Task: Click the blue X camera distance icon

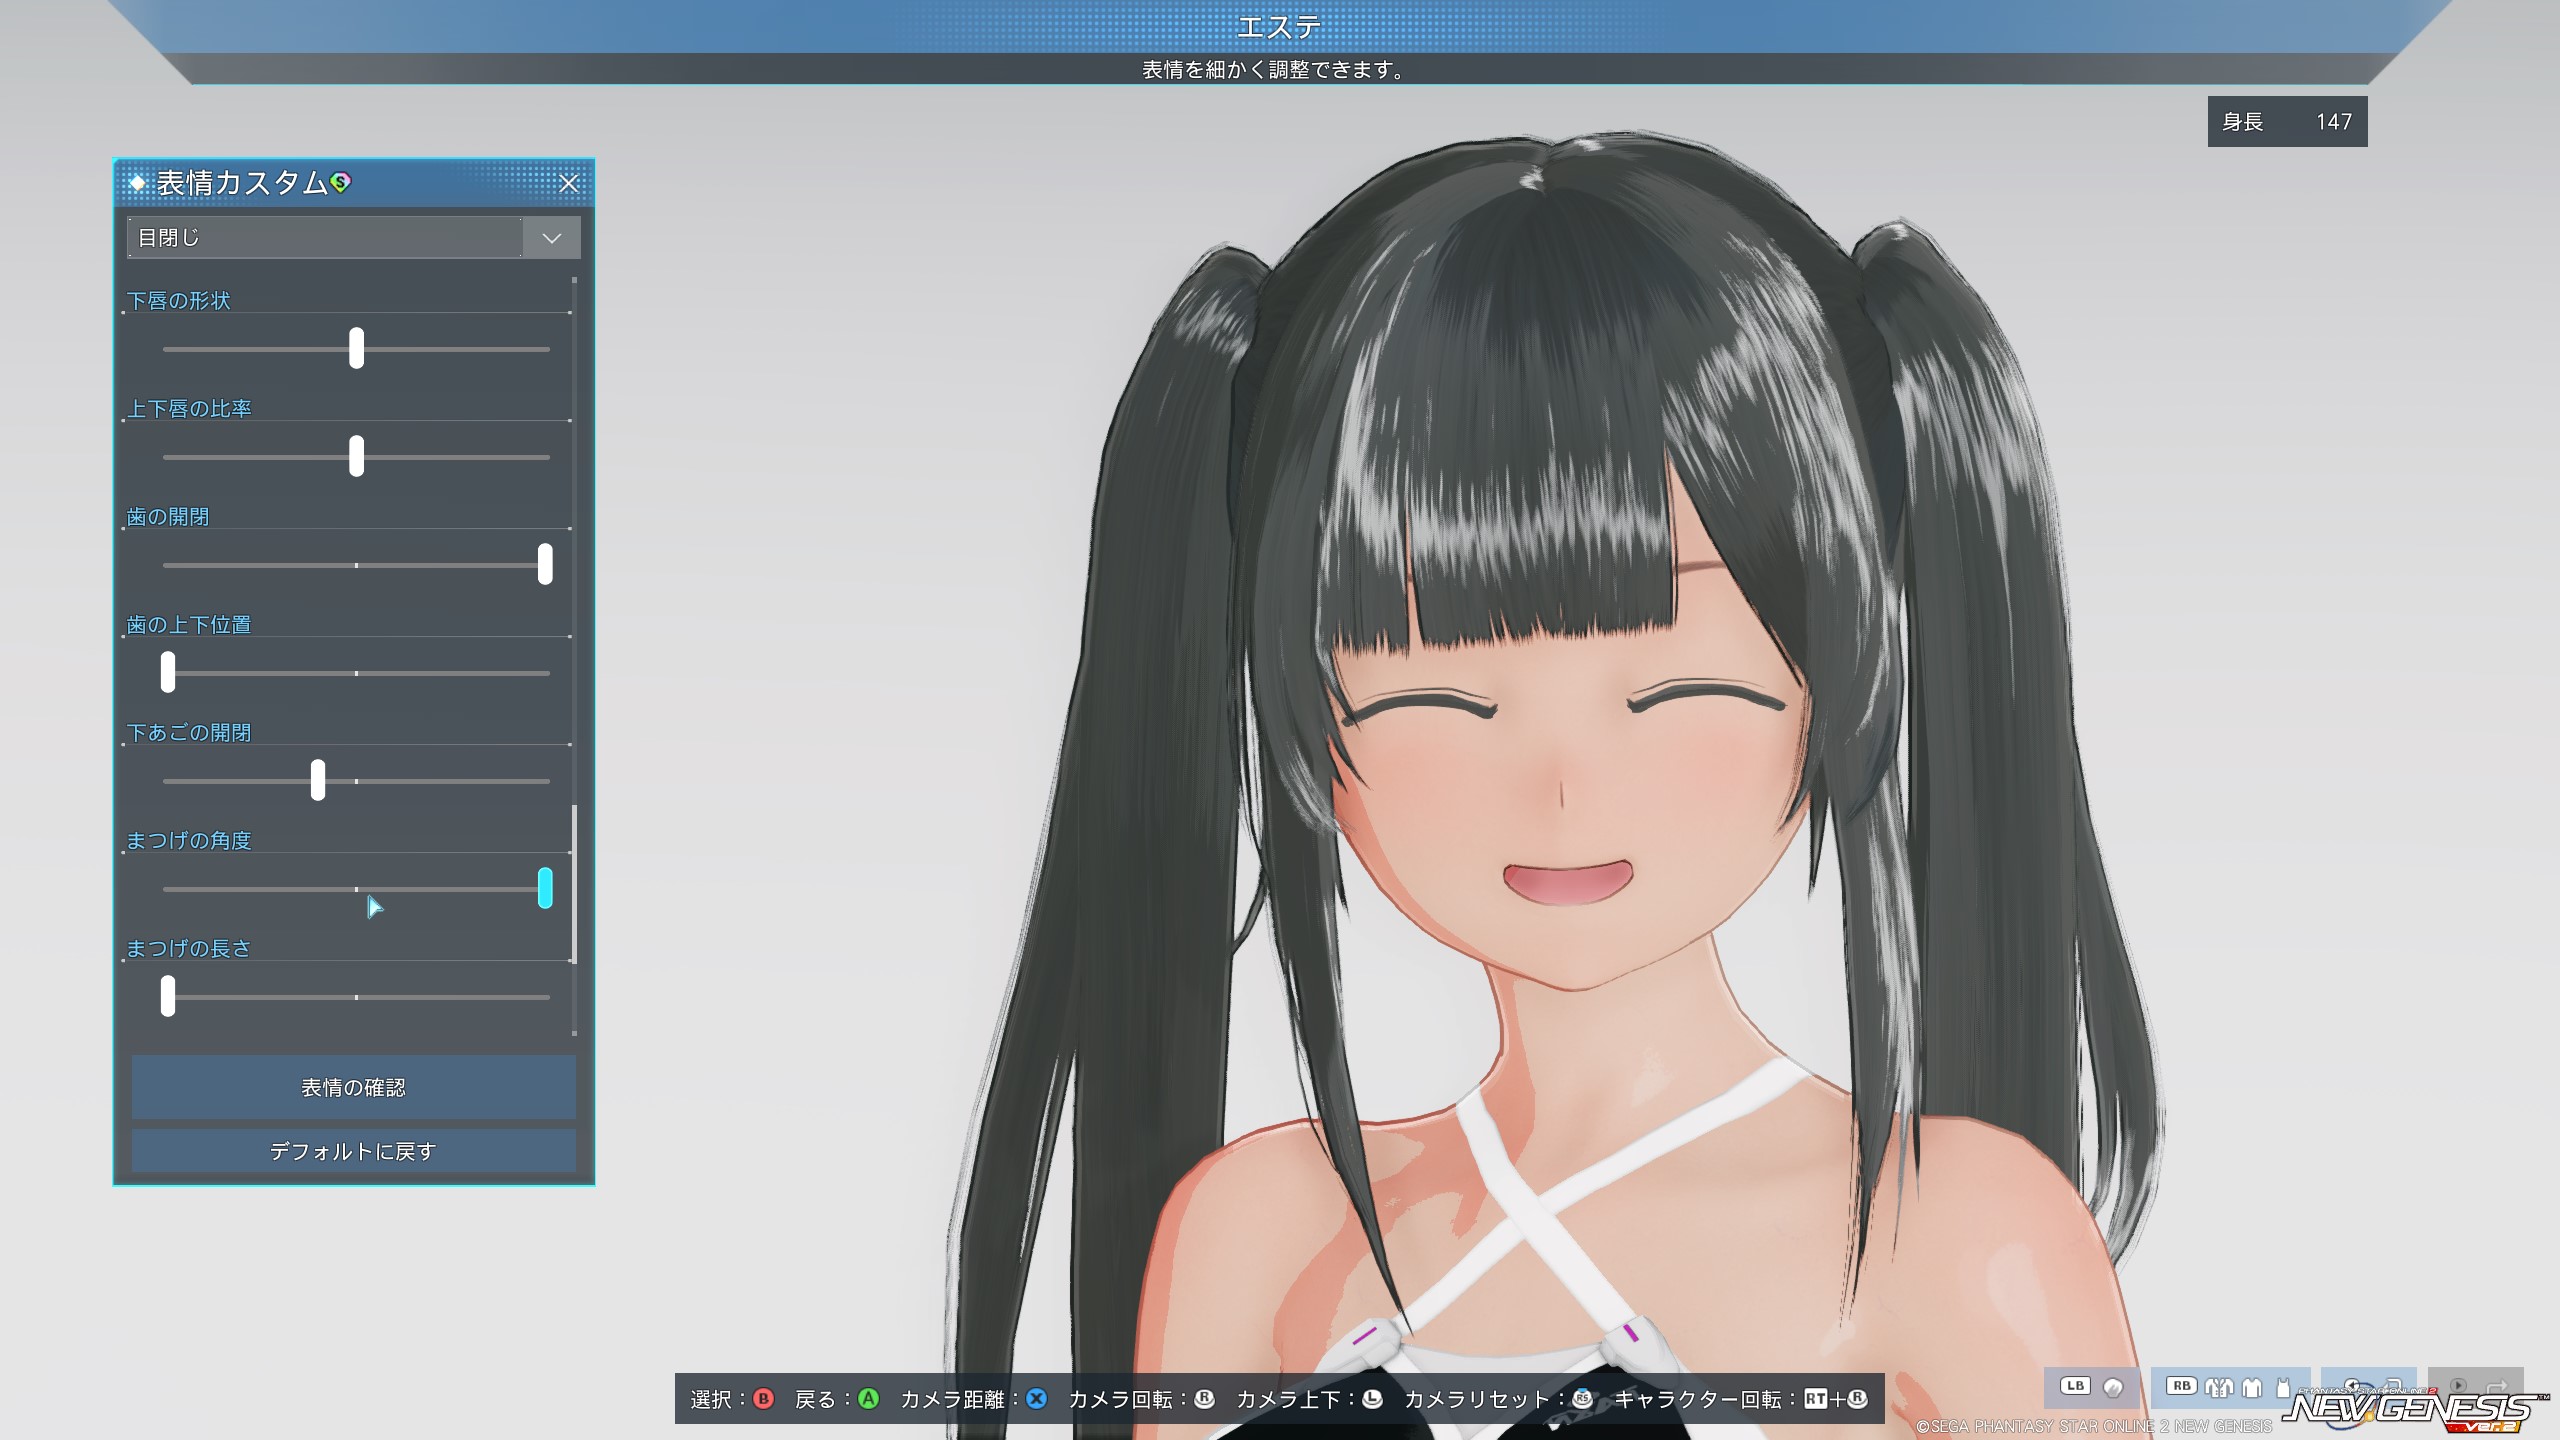Action: coord(1037,1399)
